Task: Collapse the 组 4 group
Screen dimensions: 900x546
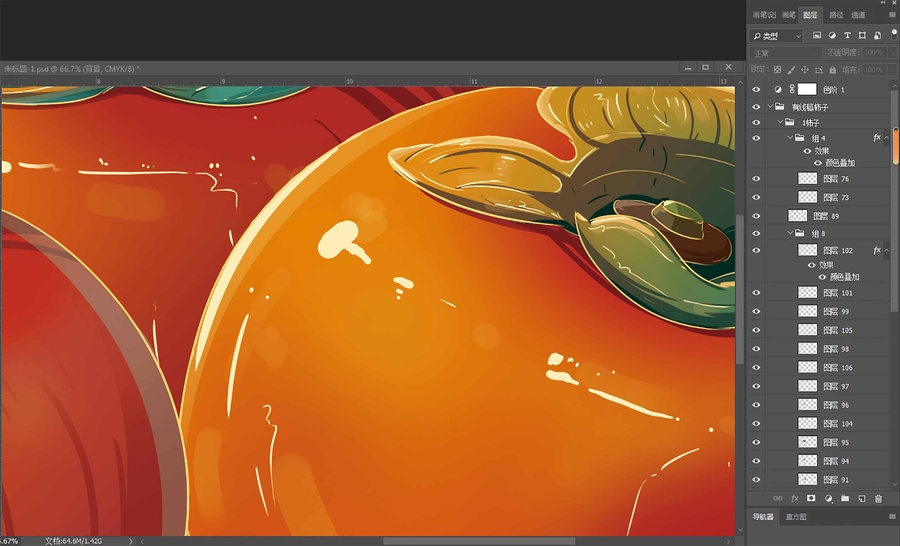Action: (790, 138)
